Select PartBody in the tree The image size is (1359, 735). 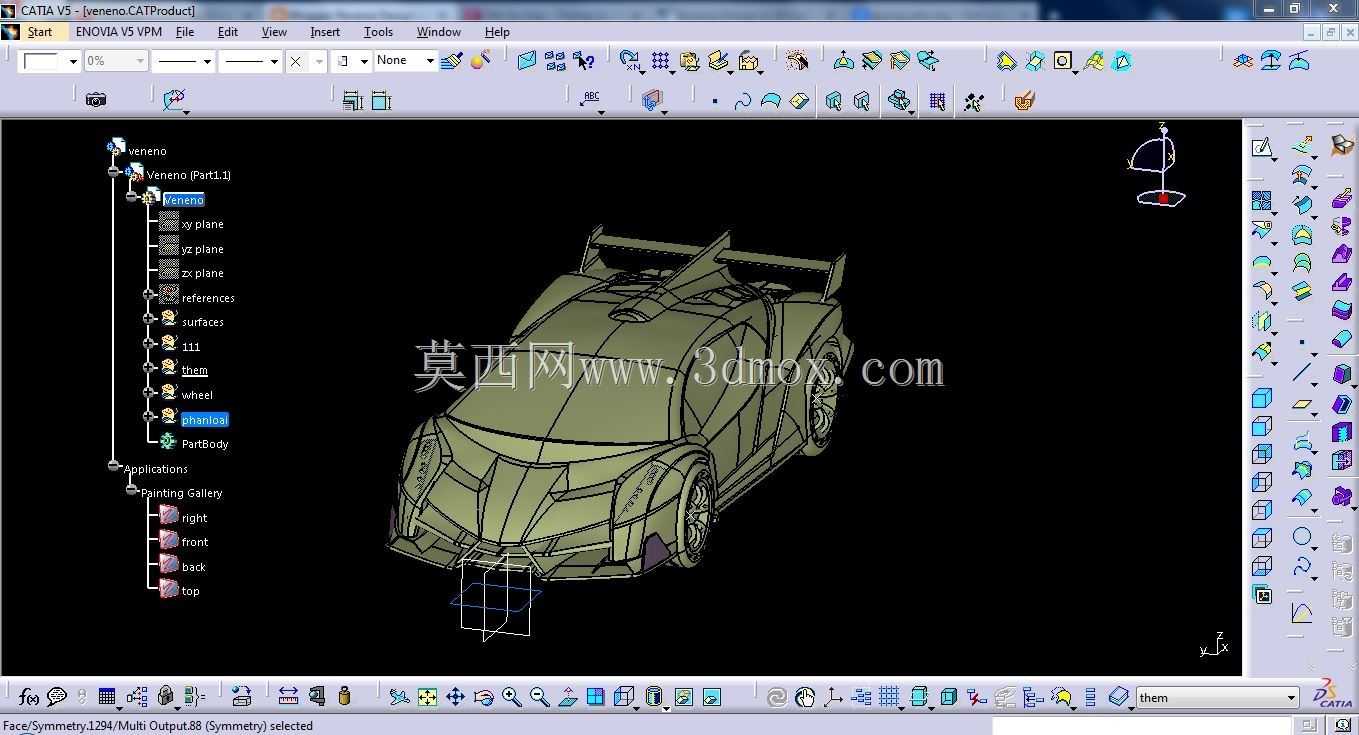click(x=205, y=444)
